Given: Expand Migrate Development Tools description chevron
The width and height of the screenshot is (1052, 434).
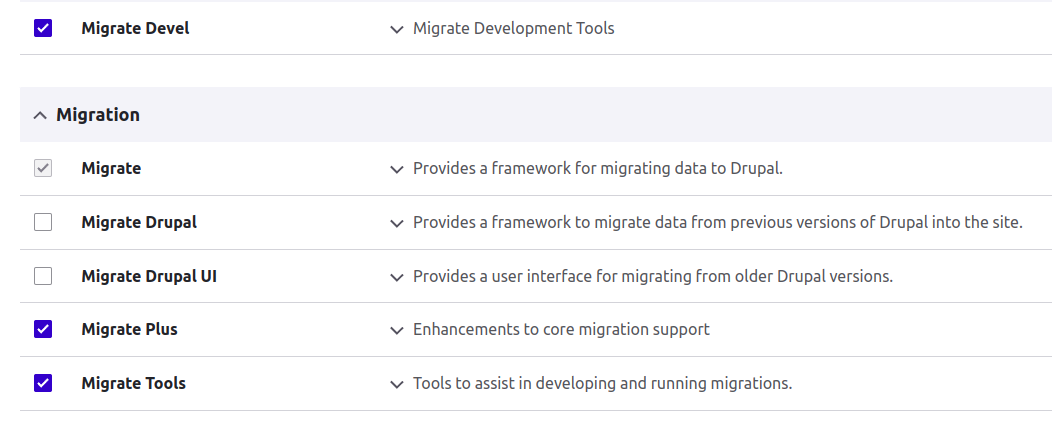Looking at the screenshot, I should (397, 30).
